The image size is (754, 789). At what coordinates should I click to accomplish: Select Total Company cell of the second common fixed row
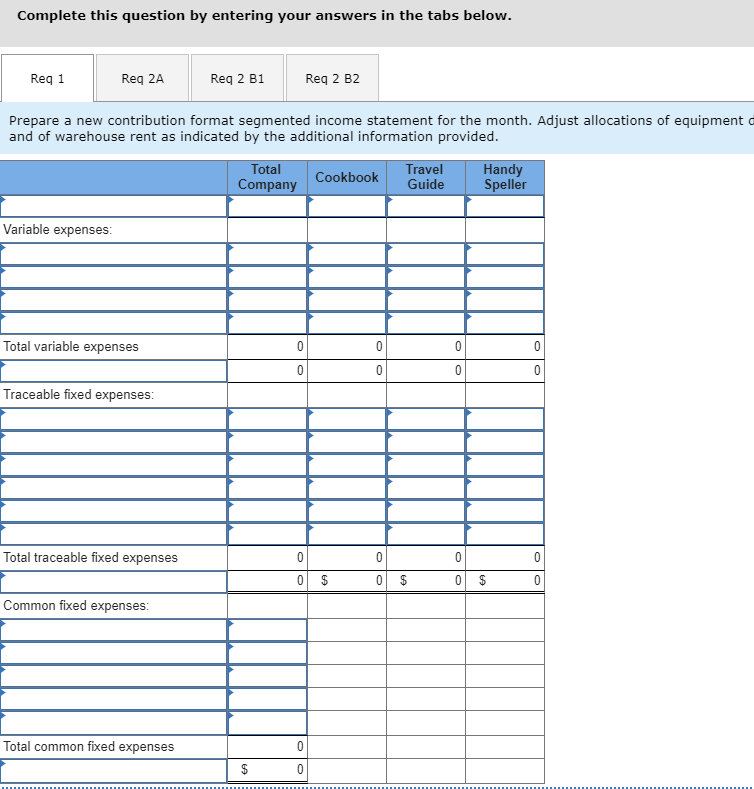pos(267,653)
